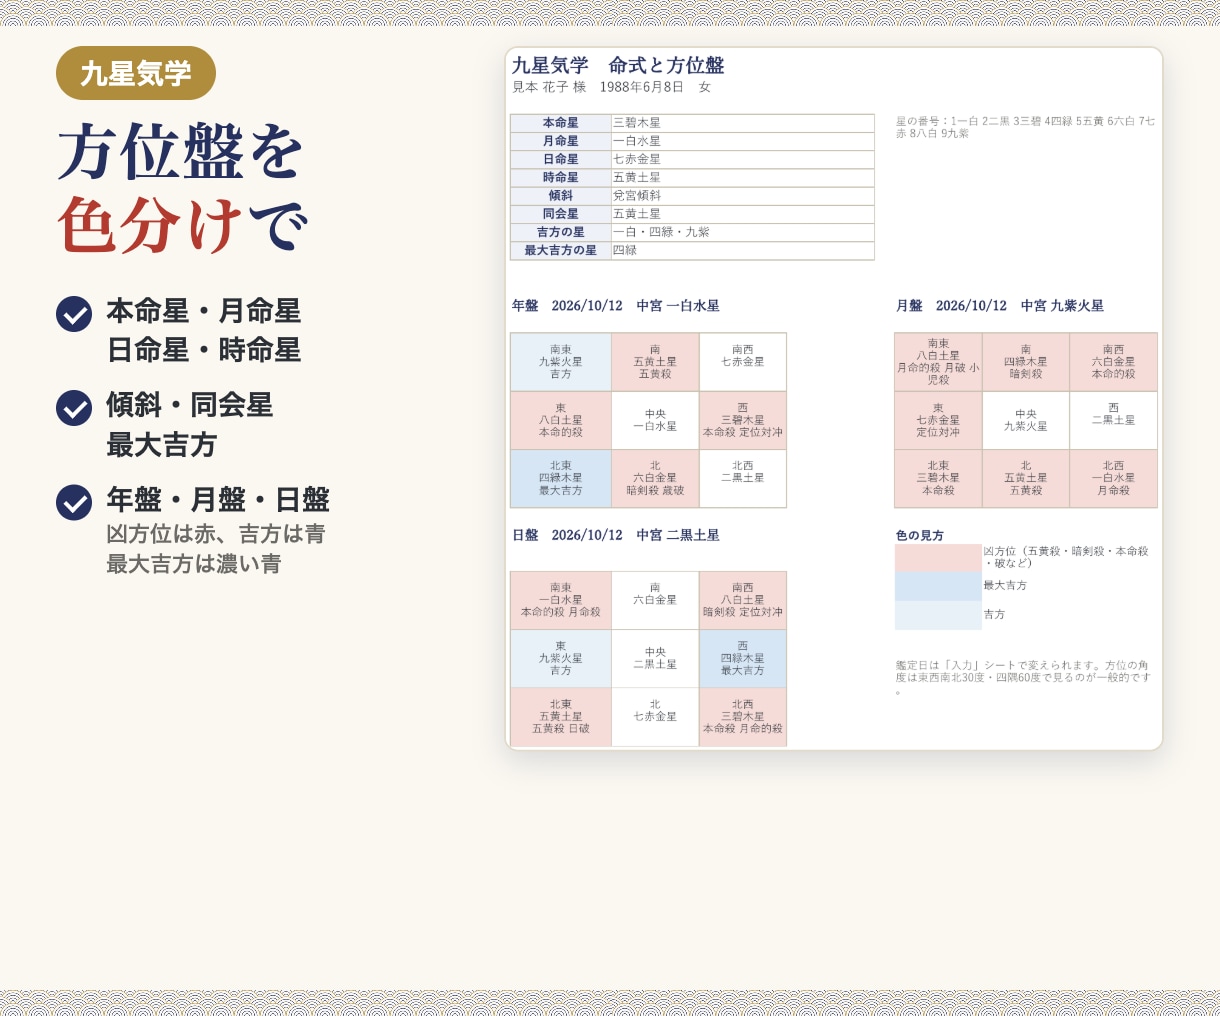Screen dimensions: 1220x1016
Task: Select the 月命星 label cell
Action: 561,141
